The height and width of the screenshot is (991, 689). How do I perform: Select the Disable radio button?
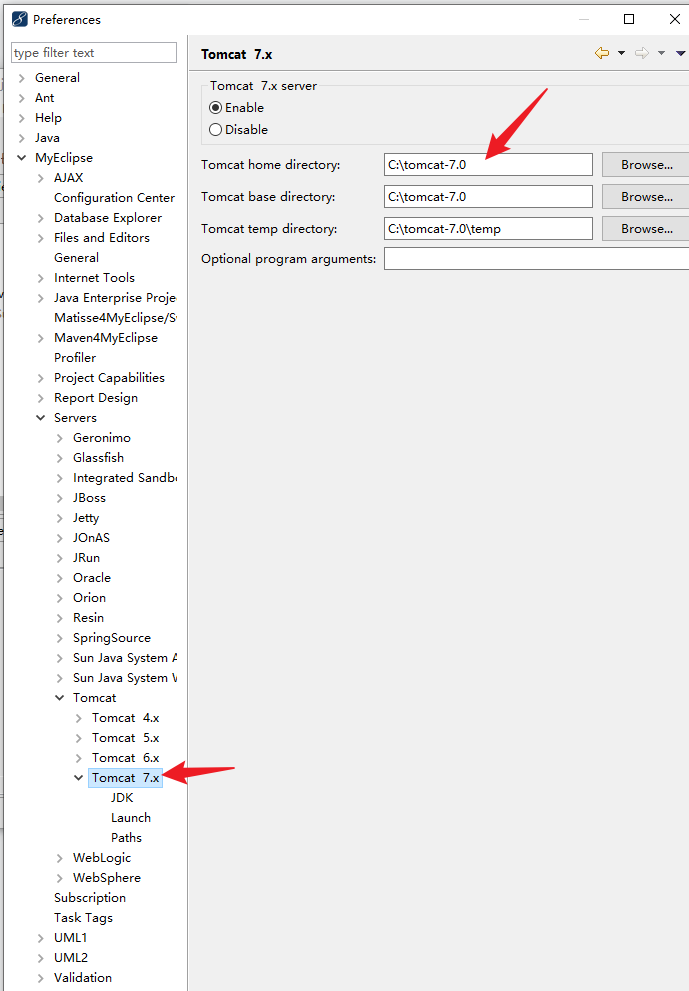216,130
